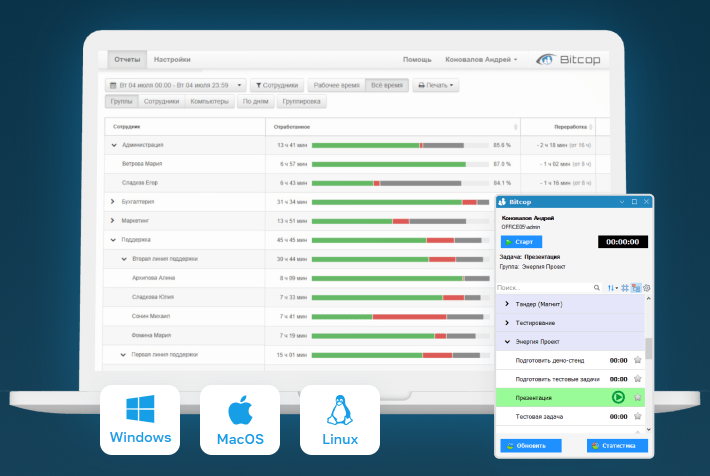
Task: Star the Тестовая задача task
Action: click(638, 415)
